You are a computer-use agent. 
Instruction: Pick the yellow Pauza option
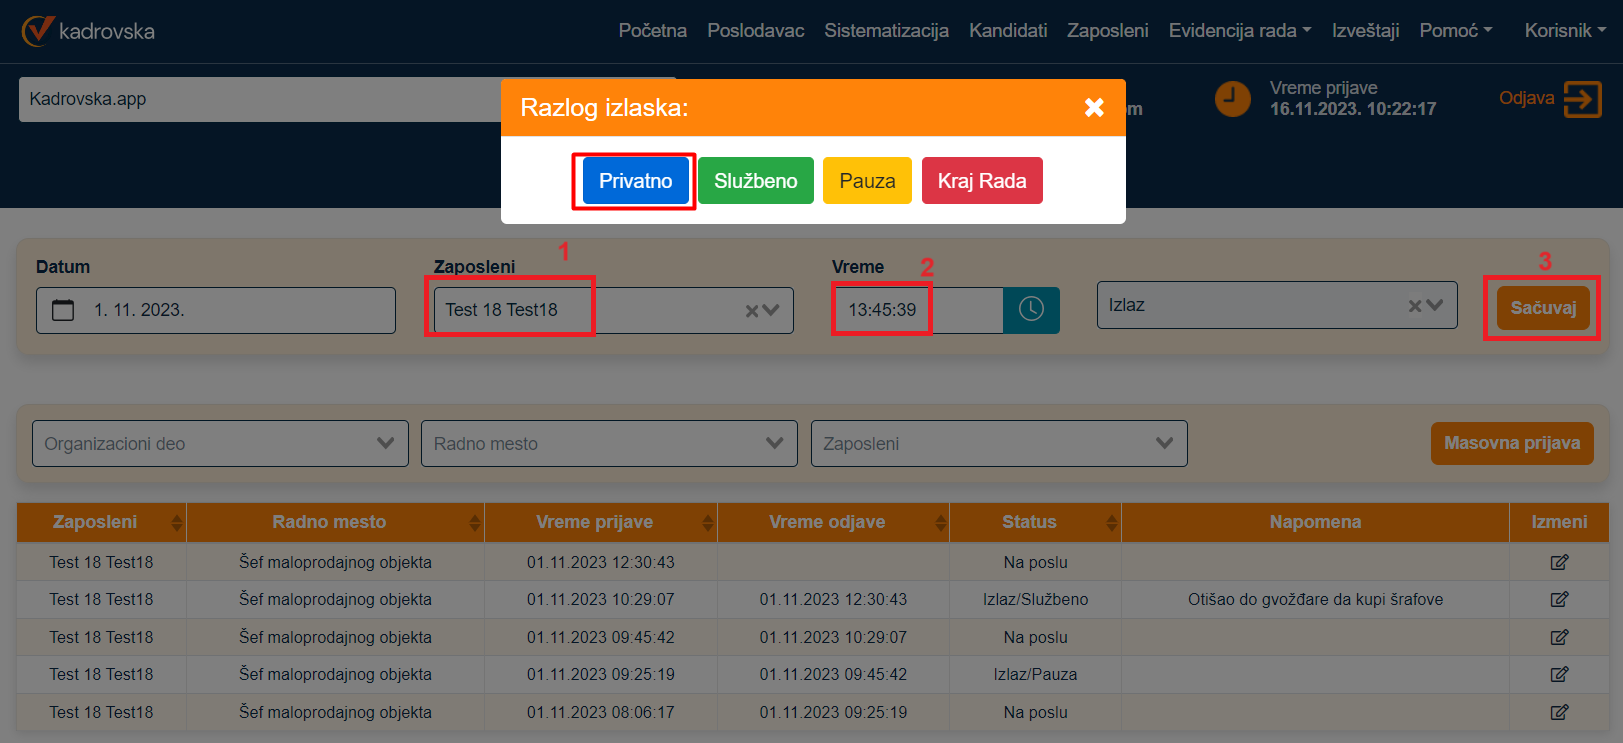tap(867, 181)
